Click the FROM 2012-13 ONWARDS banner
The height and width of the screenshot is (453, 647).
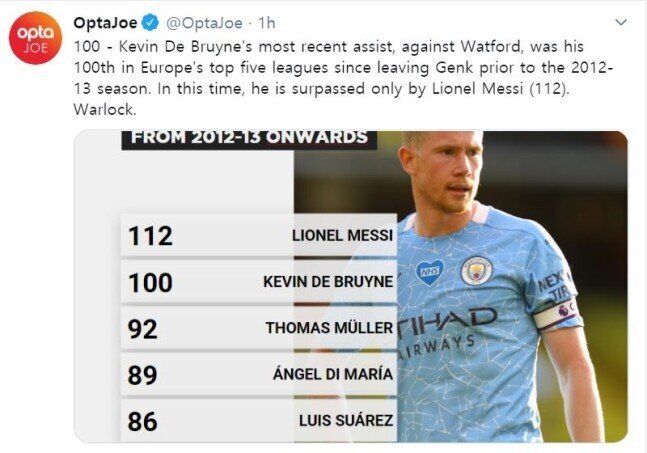249,139
